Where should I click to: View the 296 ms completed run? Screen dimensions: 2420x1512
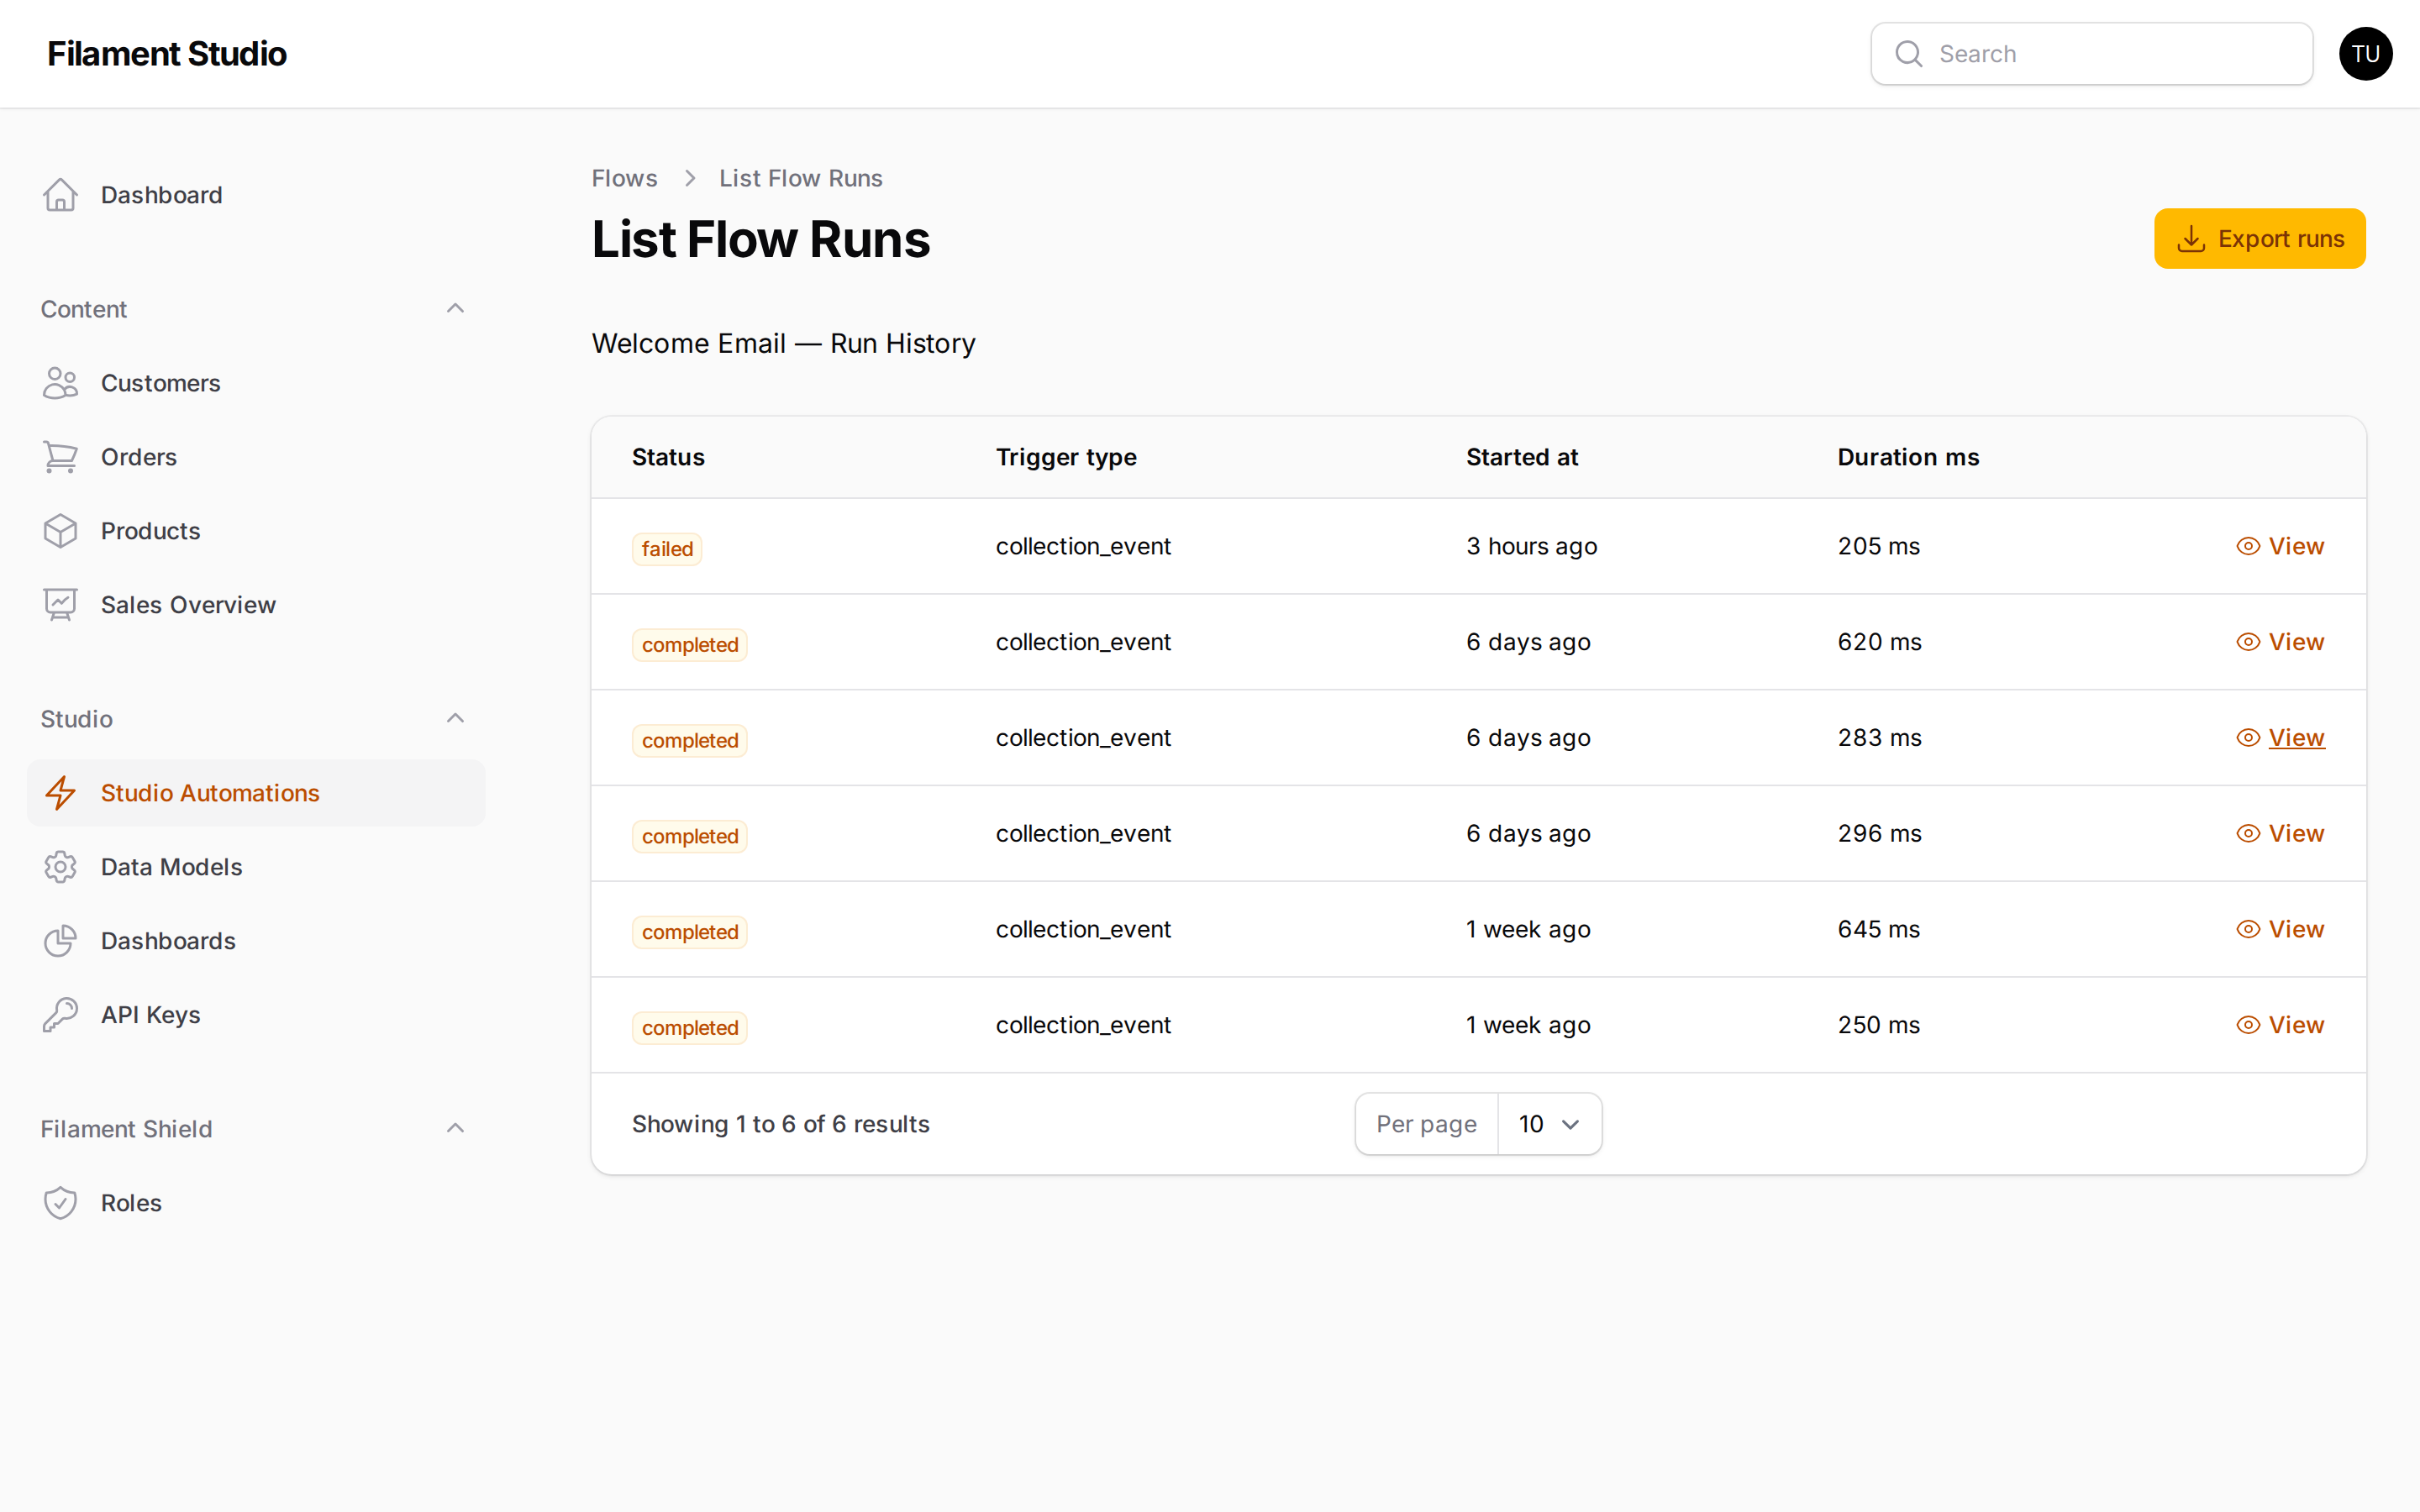click(x=2280, y=834)
